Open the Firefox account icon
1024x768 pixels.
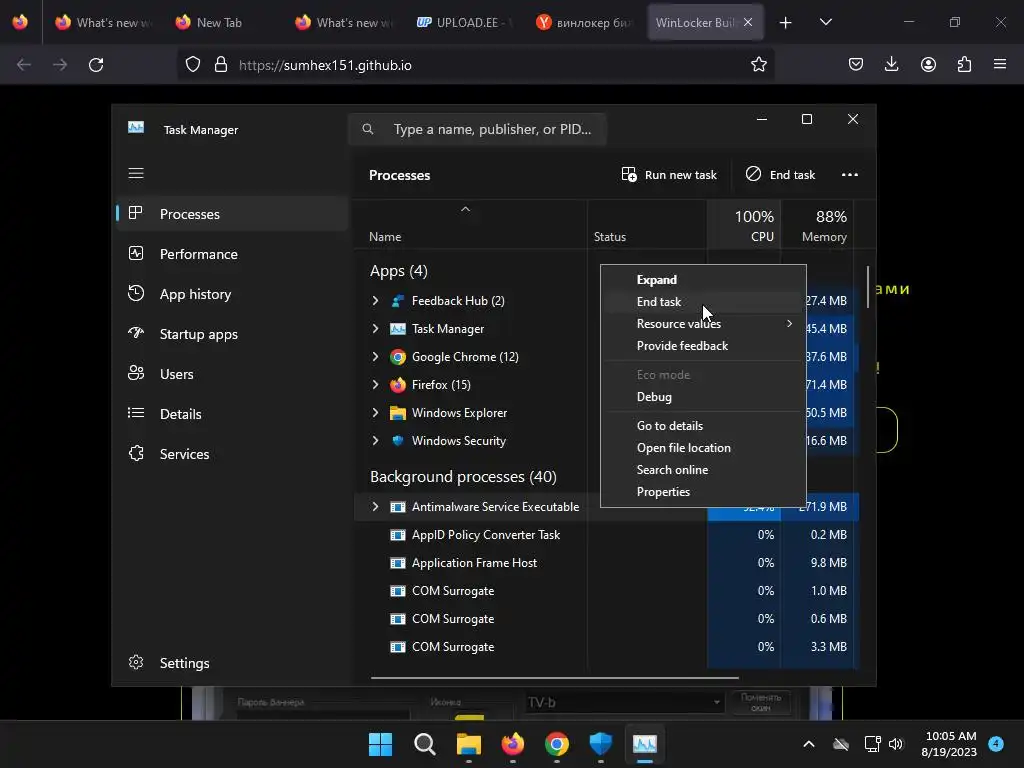[x=928, y=64]
